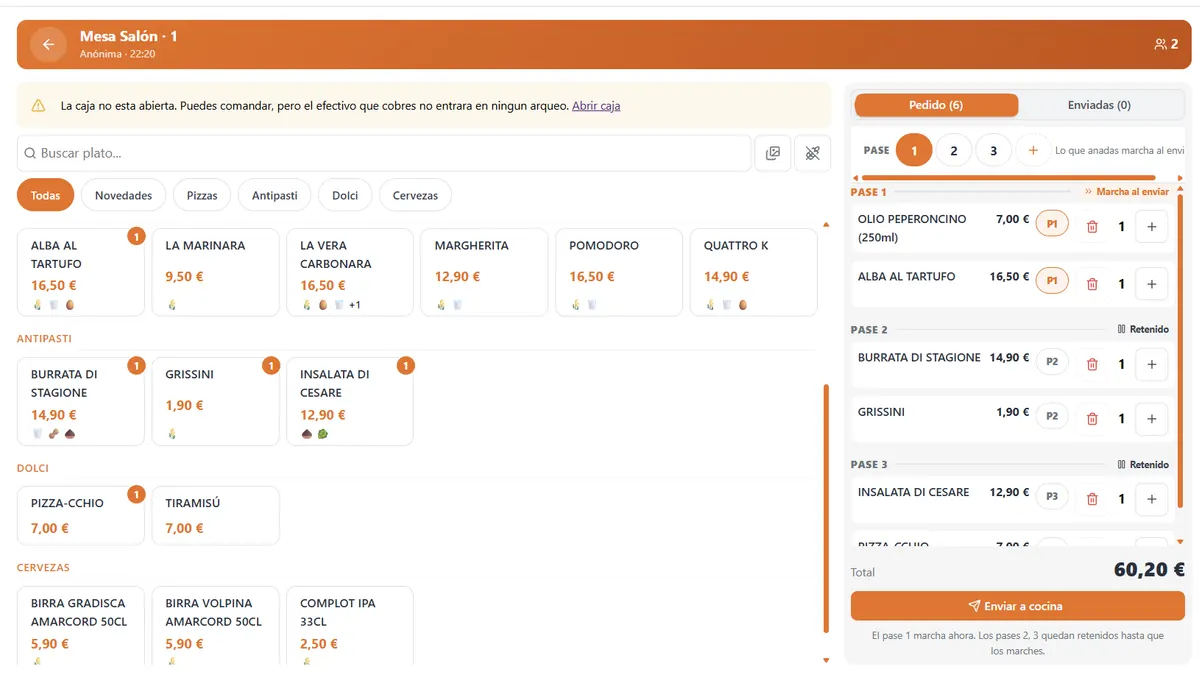Screen dimensions: 1200x675
Task: Trash the GRISSINI order line
Action: pyautogui.click(x=1092, y=419)
